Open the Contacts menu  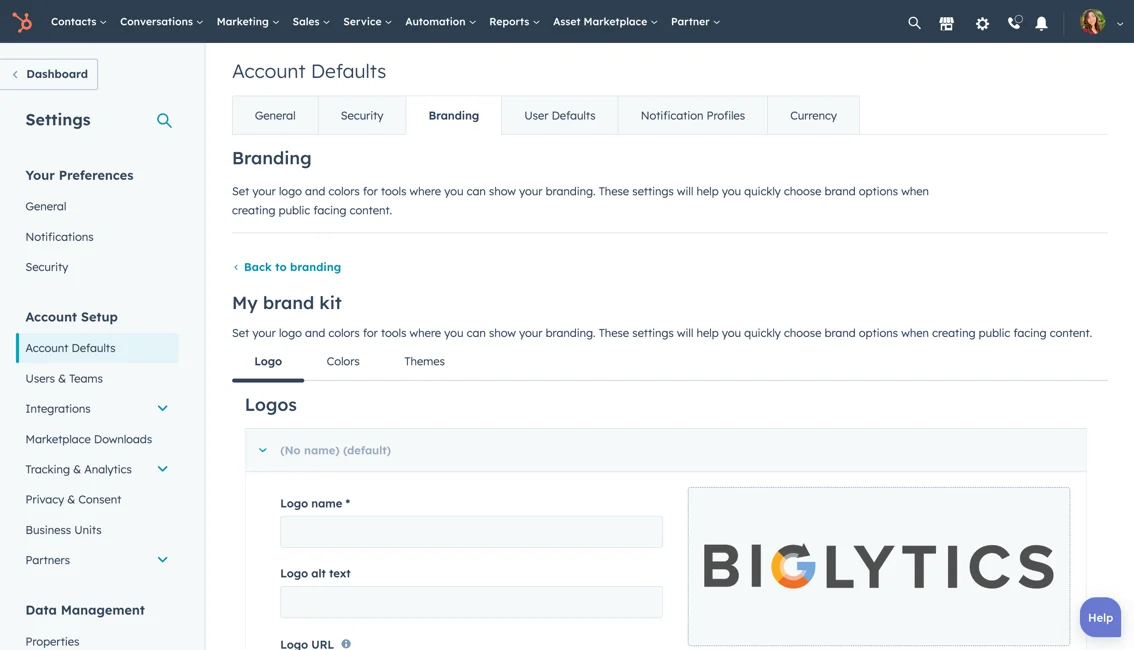[78, 22]
